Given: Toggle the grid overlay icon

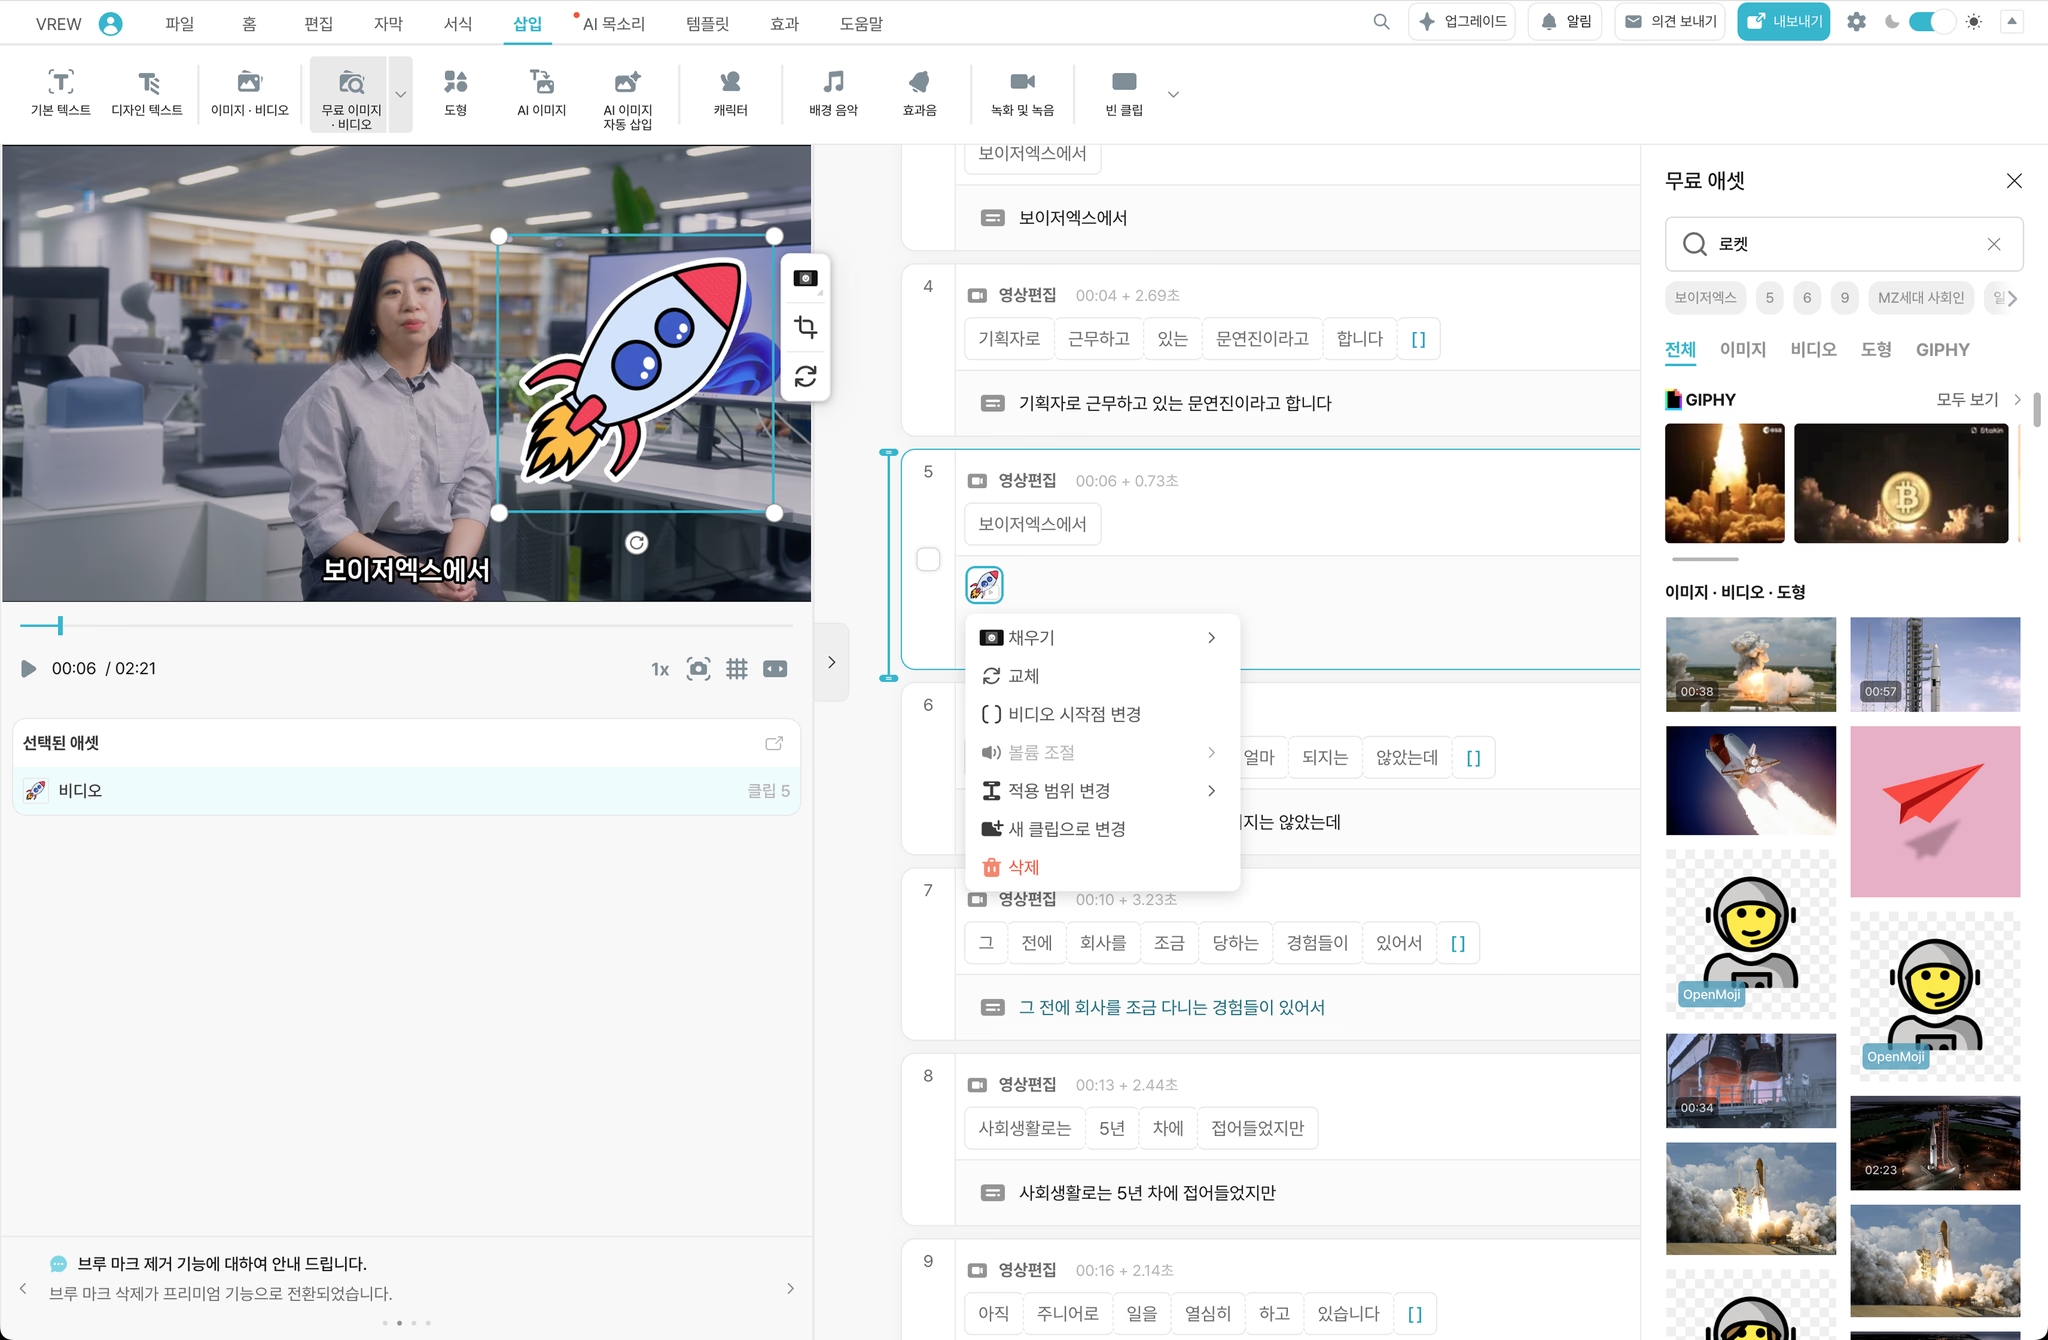Looking at the screenshot, I should point(737,669).
